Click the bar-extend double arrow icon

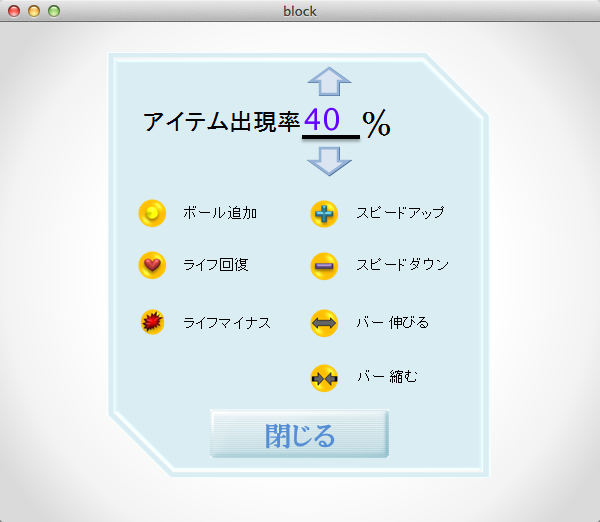pos(324,322)
